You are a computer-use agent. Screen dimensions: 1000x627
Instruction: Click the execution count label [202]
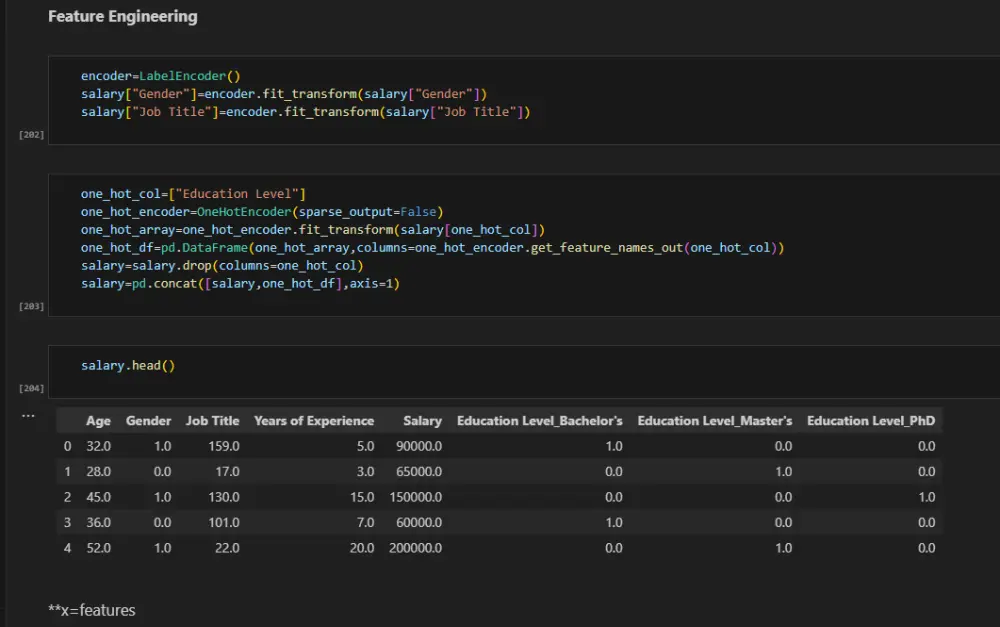tap(31, 134)
